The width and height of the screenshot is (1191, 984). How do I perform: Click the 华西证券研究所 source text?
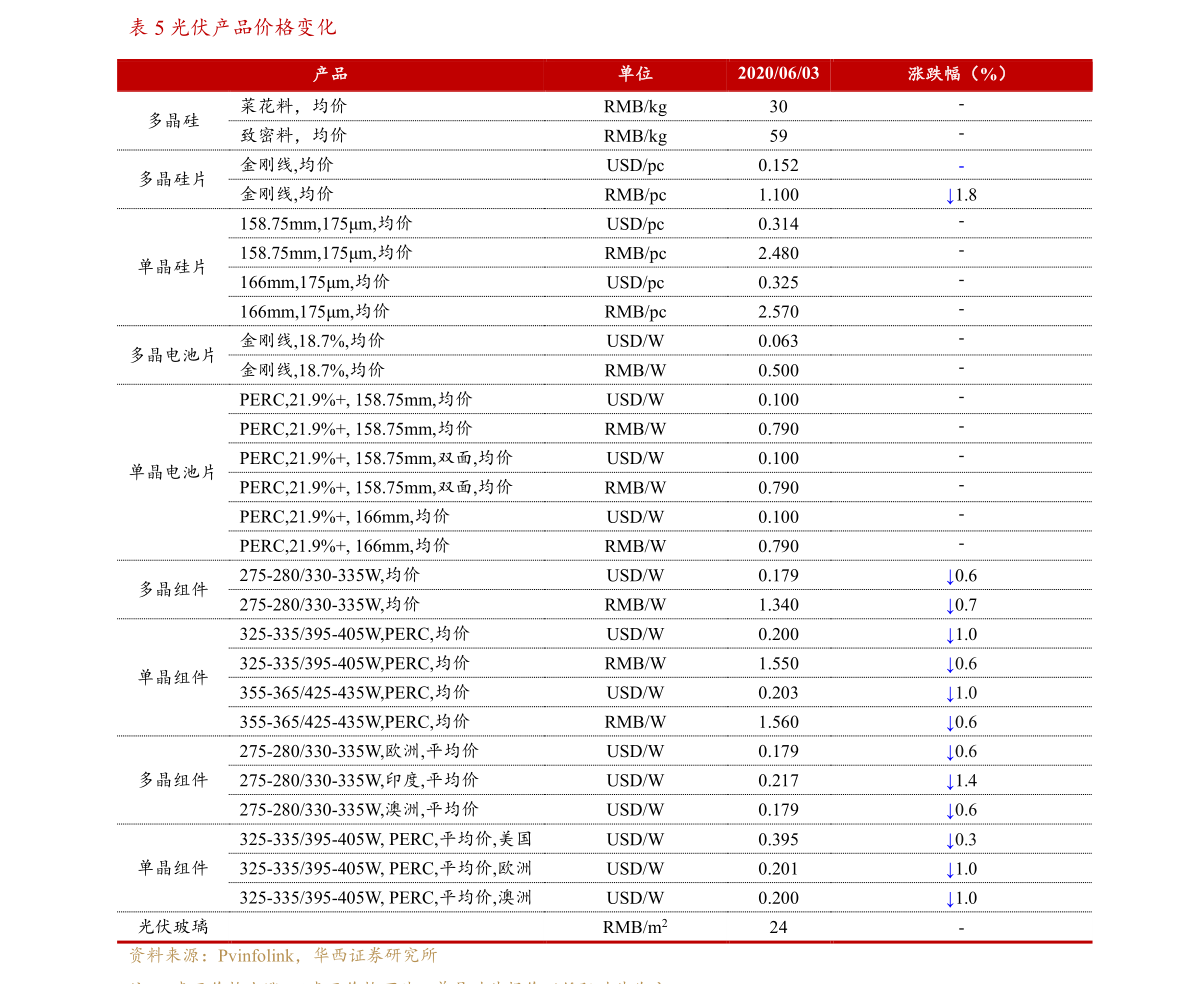375,956
